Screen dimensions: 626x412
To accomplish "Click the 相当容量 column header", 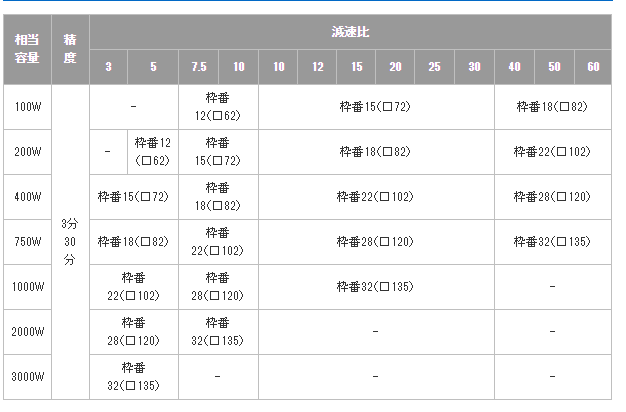I will tap(27, 49).
